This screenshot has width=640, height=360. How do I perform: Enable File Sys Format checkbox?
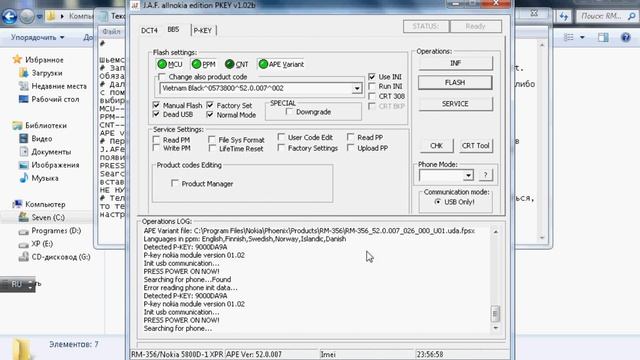point(212,140)
